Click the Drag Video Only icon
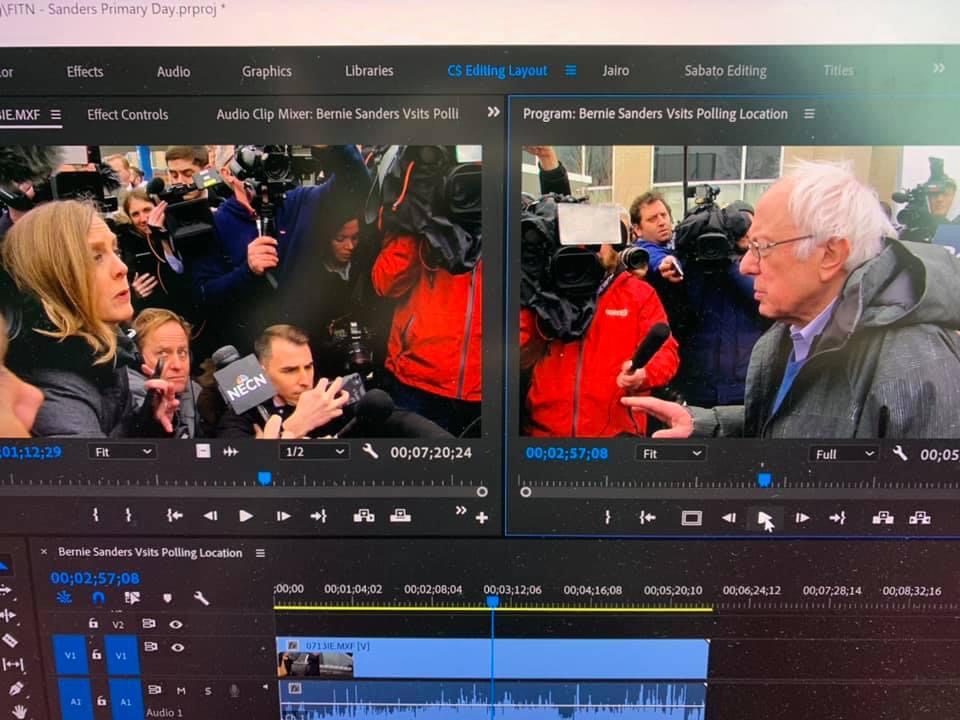960x720 pixels. [x=203, y=452]
